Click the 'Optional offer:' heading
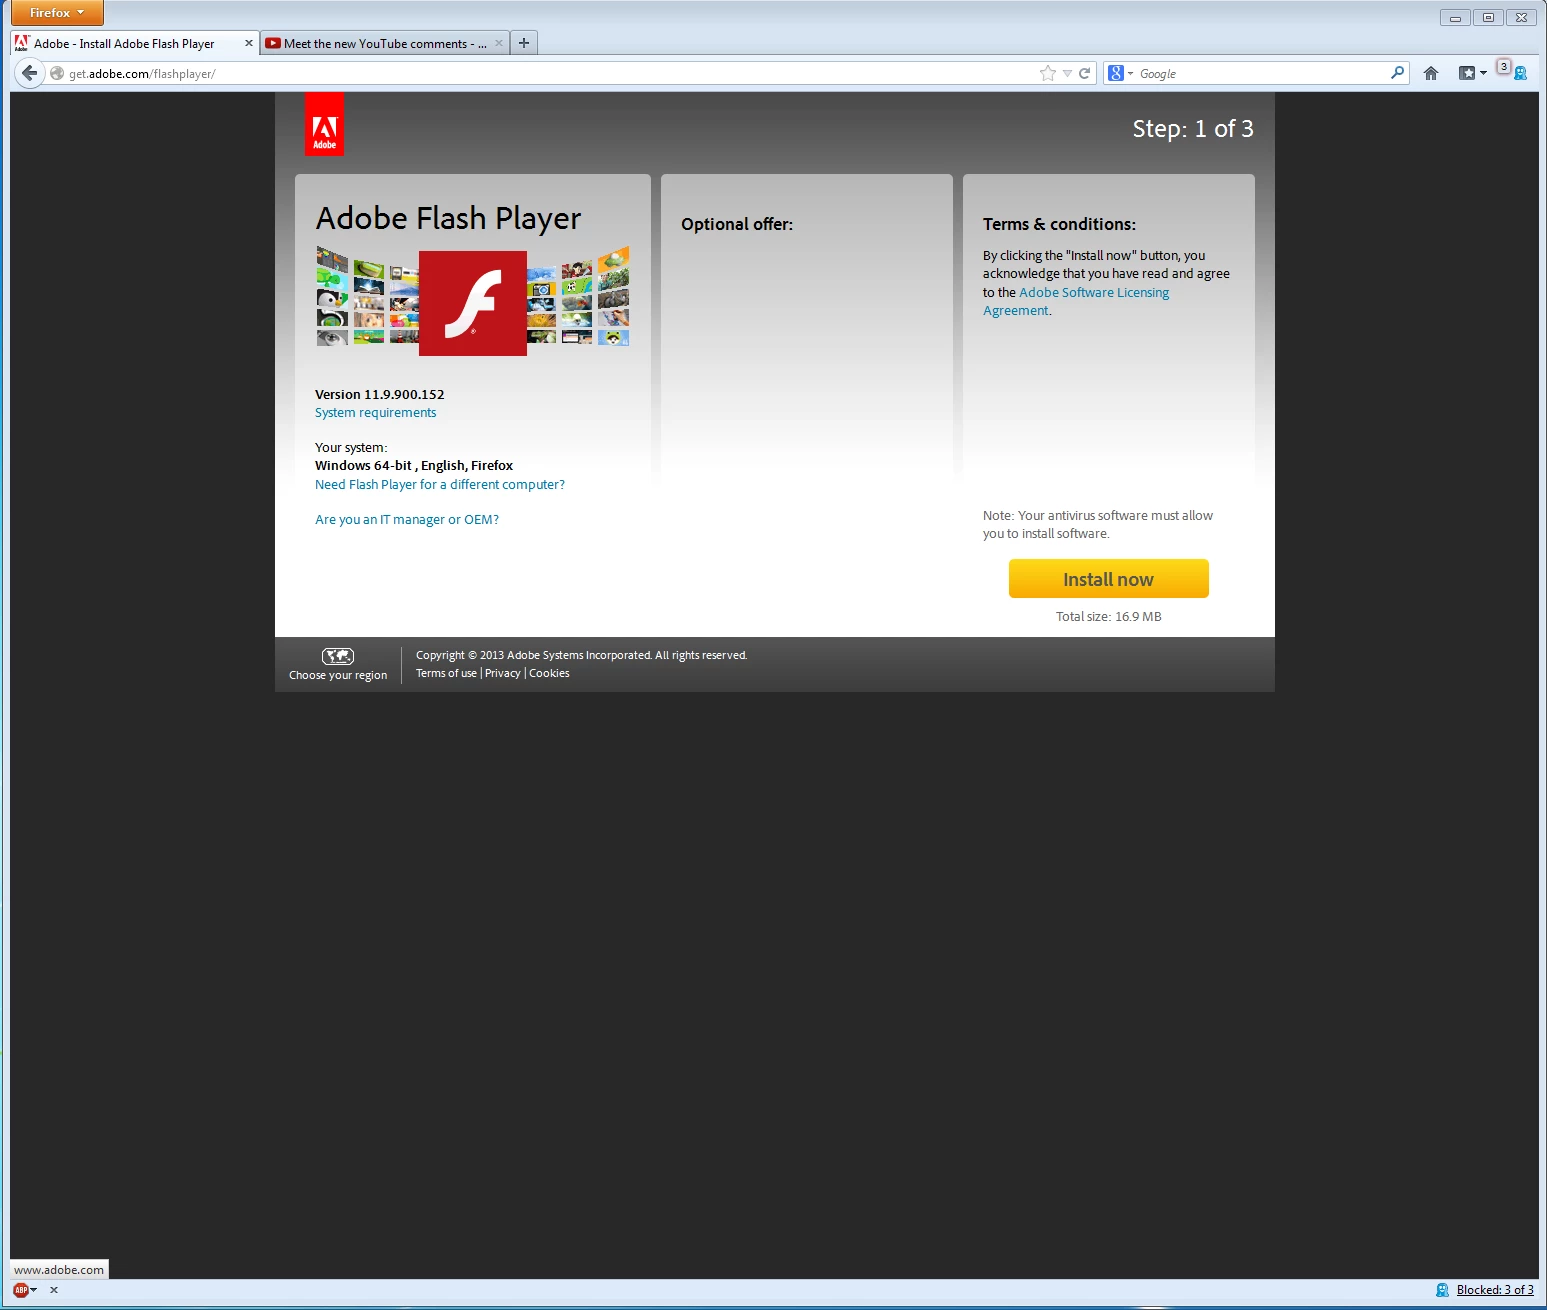This screenshot has height=1310, width=1547. (737, 224)
